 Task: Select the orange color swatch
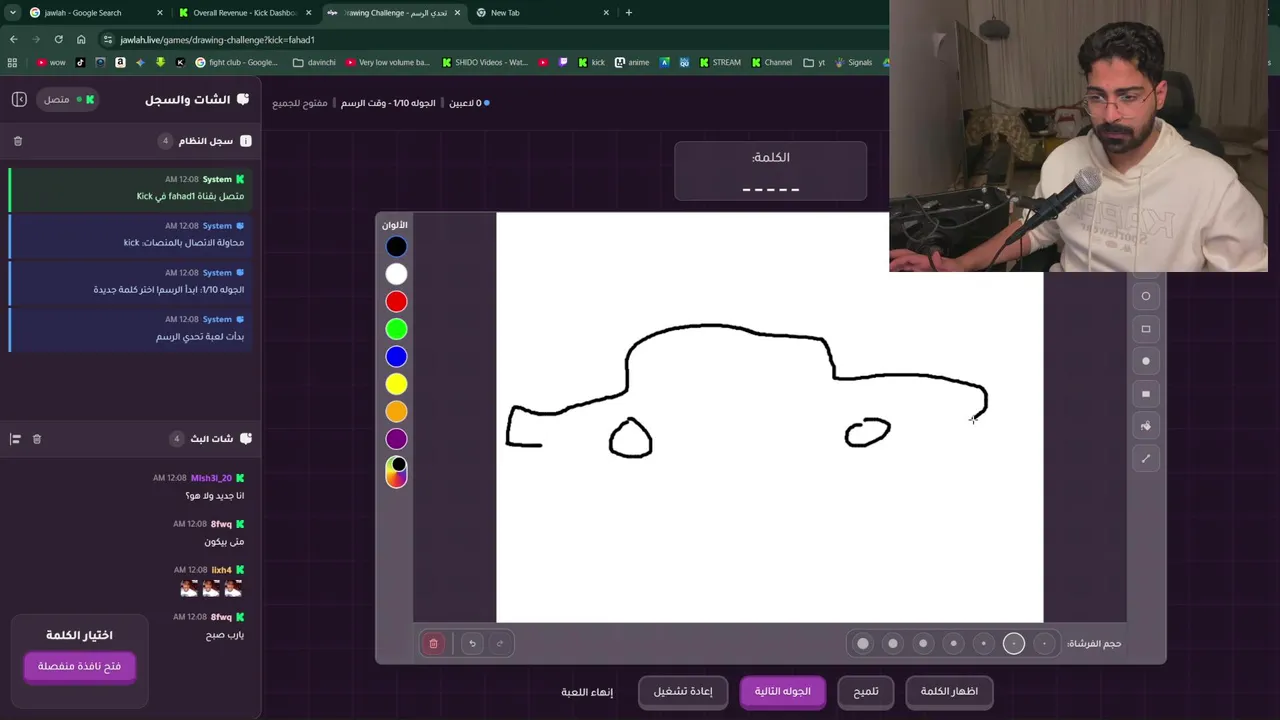(397, 412)
